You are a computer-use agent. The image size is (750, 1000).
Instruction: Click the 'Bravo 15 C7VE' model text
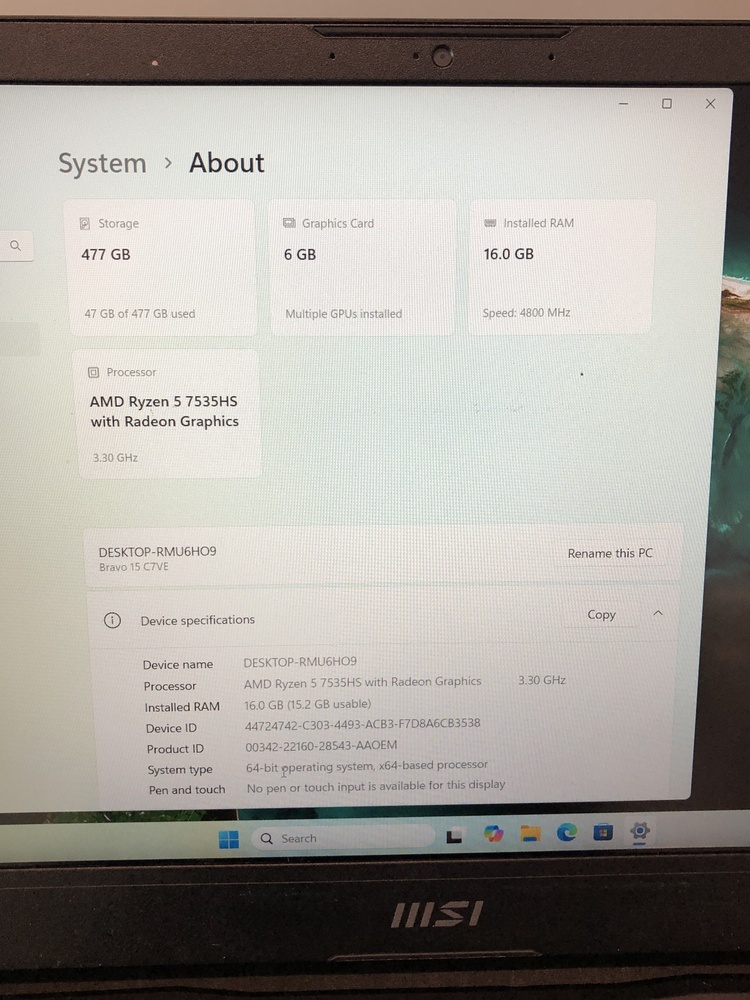pyautogui.click(x=134, y=567)
